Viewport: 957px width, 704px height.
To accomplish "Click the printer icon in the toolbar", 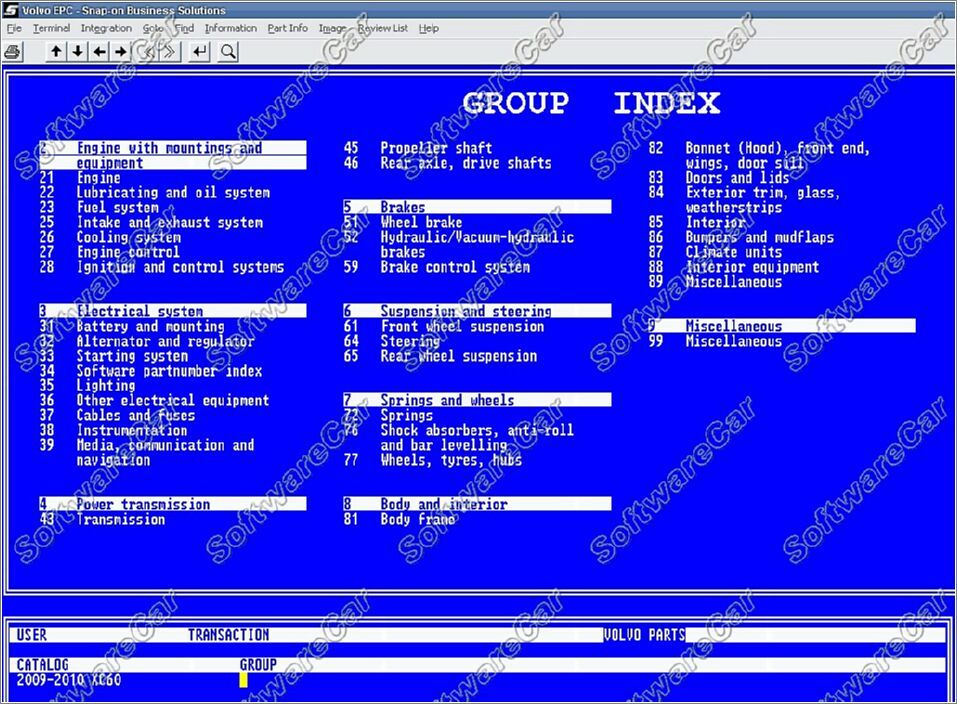I will [x=13, y=51].
